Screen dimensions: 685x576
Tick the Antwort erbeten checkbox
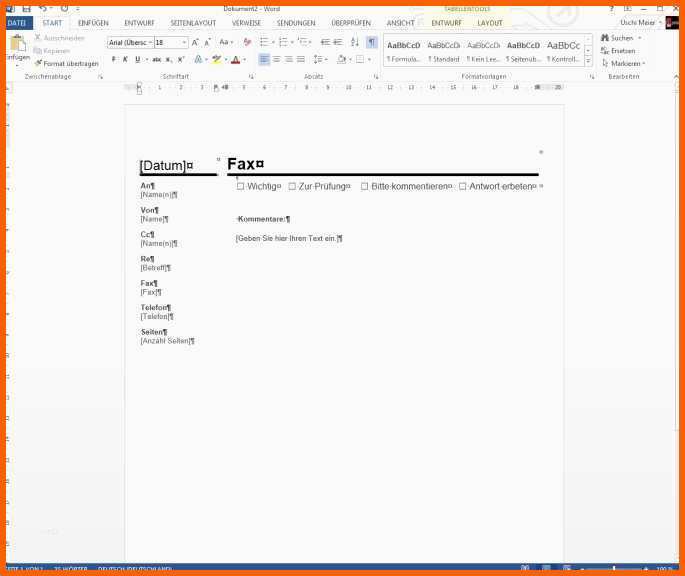click(463, 187)
